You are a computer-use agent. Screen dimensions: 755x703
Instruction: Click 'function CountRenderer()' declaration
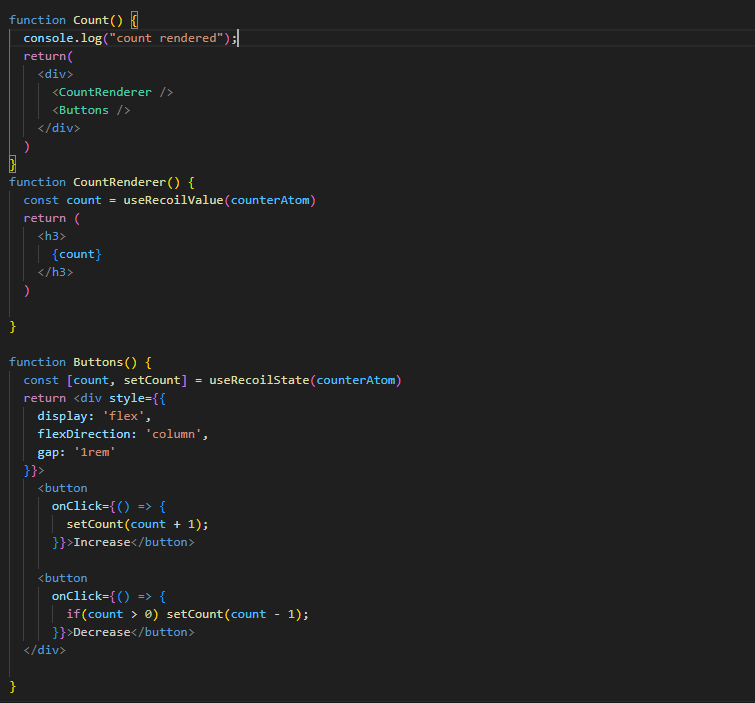pyautogui.click(x=94, y=182)
